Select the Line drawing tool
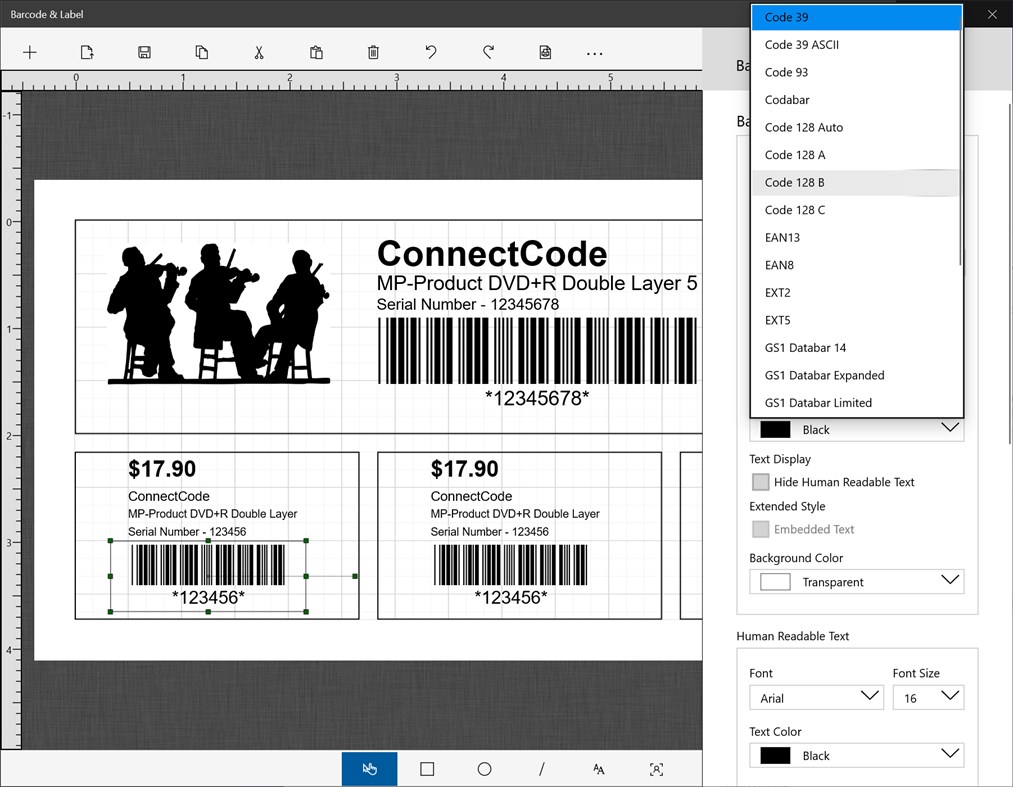1013x787 pixels. (x=541, y=769)
